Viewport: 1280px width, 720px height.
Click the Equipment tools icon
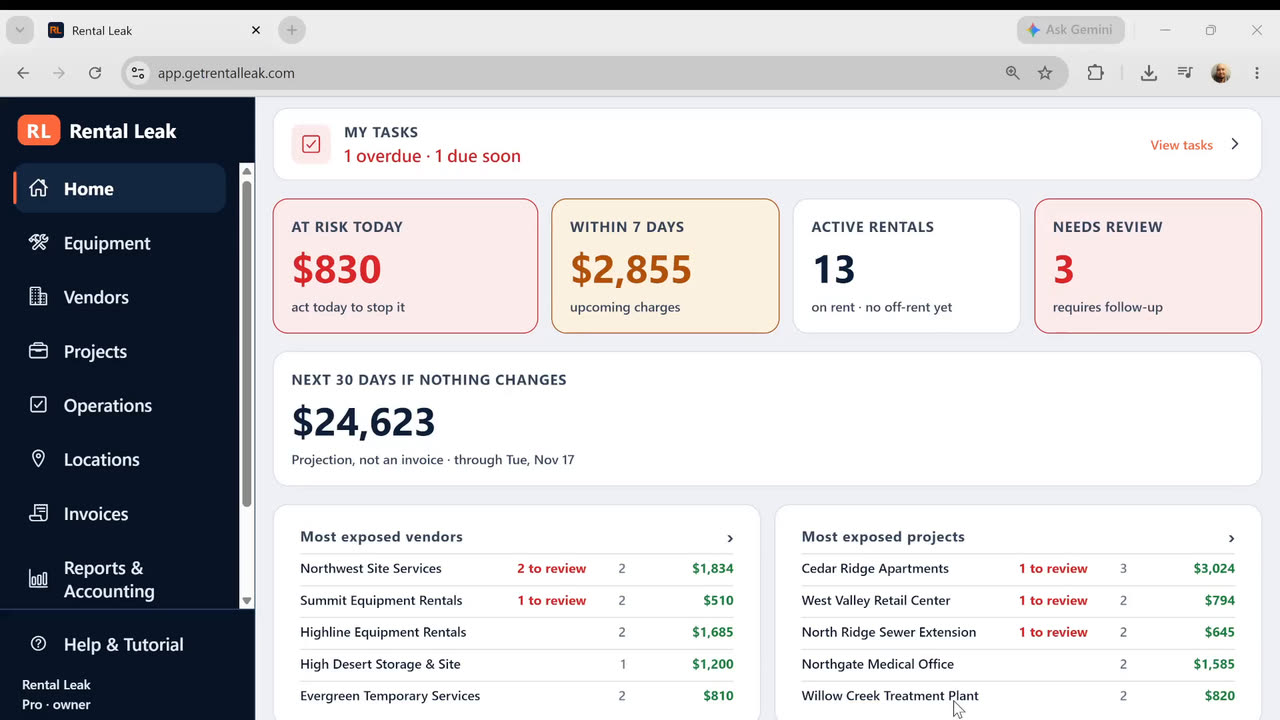[38, 242]
